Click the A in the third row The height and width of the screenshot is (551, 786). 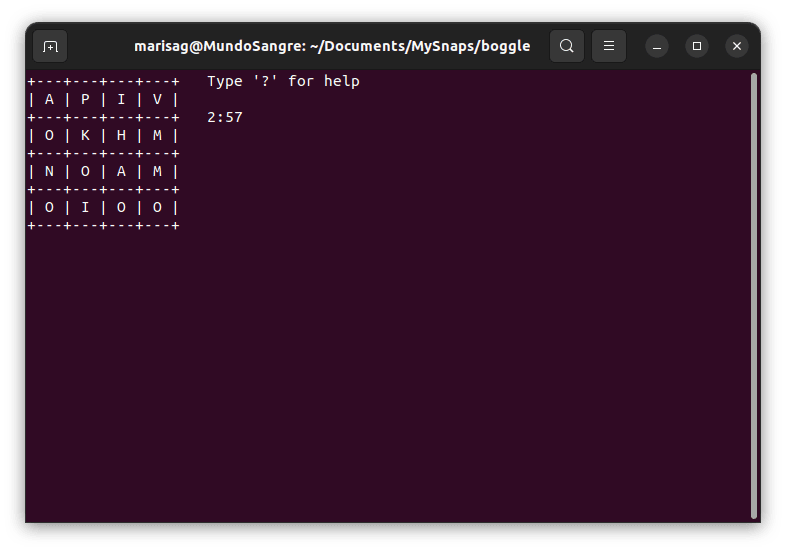[121, 171]
